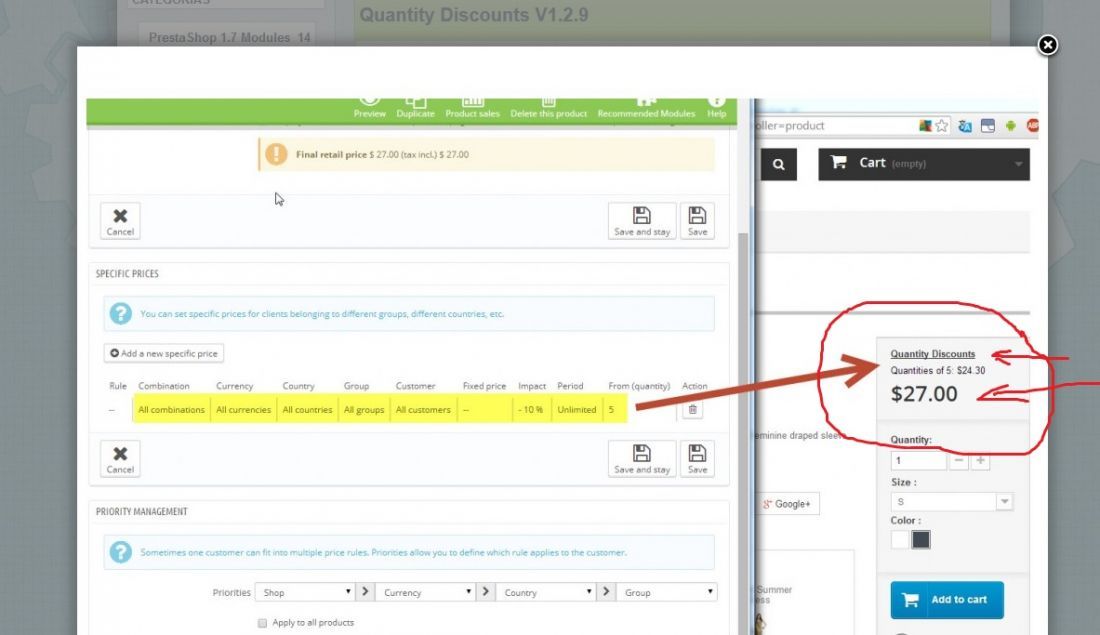This screenshot has width=1100, height=635.
Task: Click Save and stay below prices table
Action: click(642, 459)
